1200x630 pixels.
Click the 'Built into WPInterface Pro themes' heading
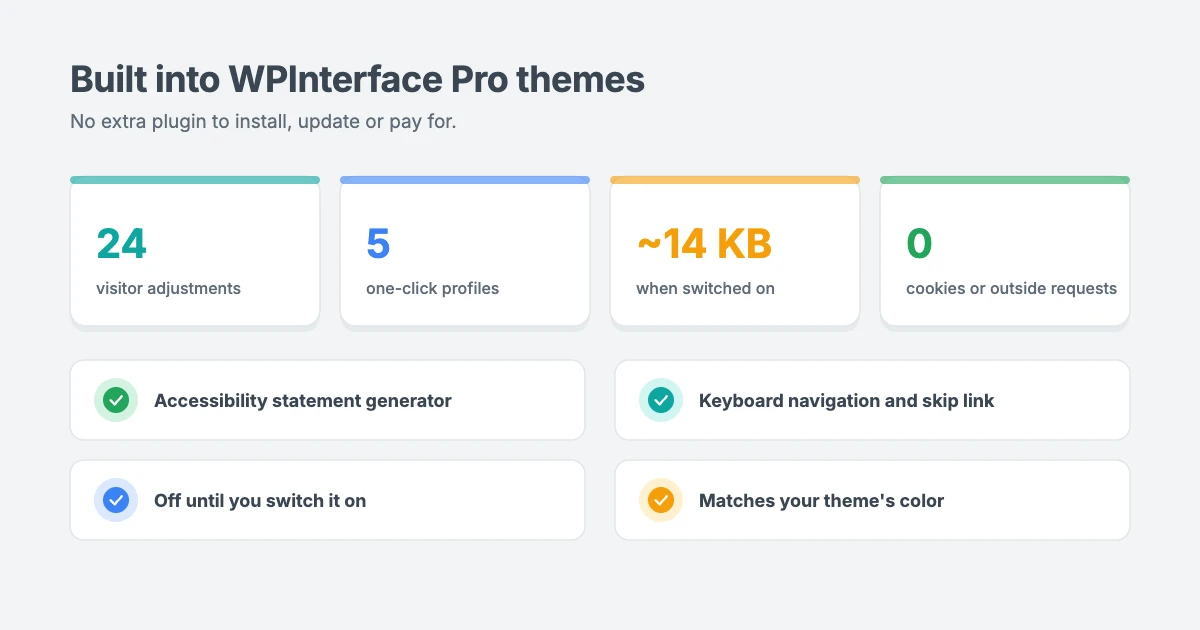357,79
